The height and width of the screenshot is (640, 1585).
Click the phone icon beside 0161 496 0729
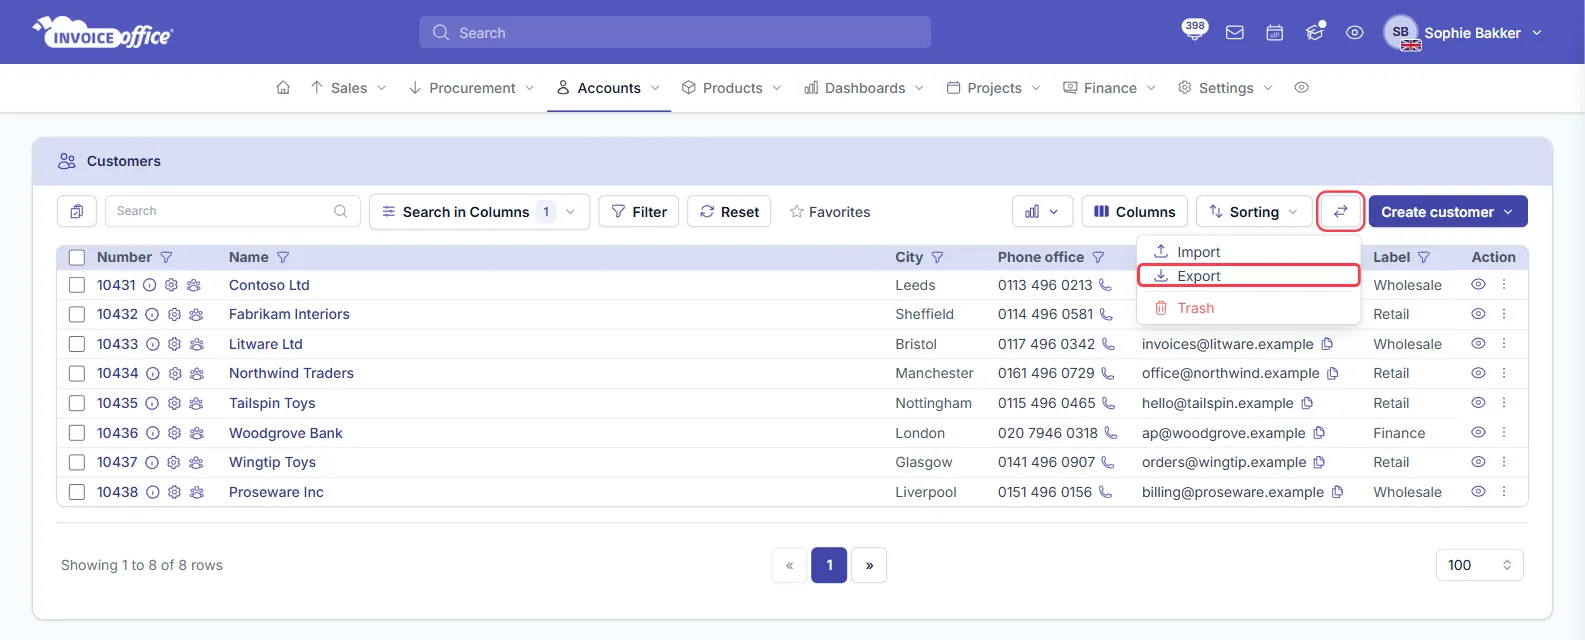click(1108, 373)
